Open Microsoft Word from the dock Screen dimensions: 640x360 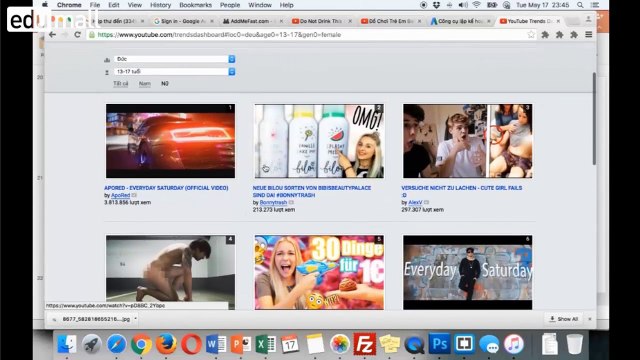[216, 344]
